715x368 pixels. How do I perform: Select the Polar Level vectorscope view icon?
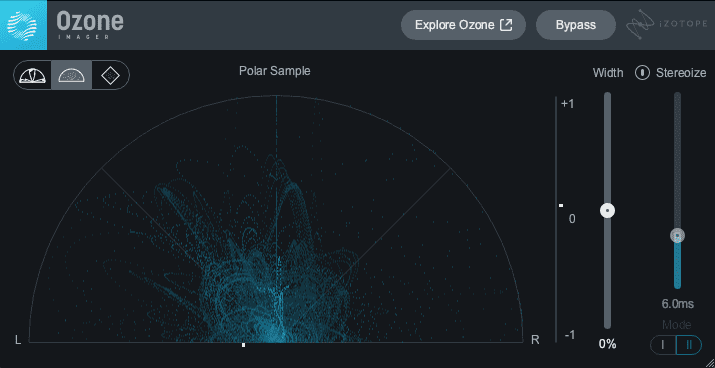tap(32, 75)
